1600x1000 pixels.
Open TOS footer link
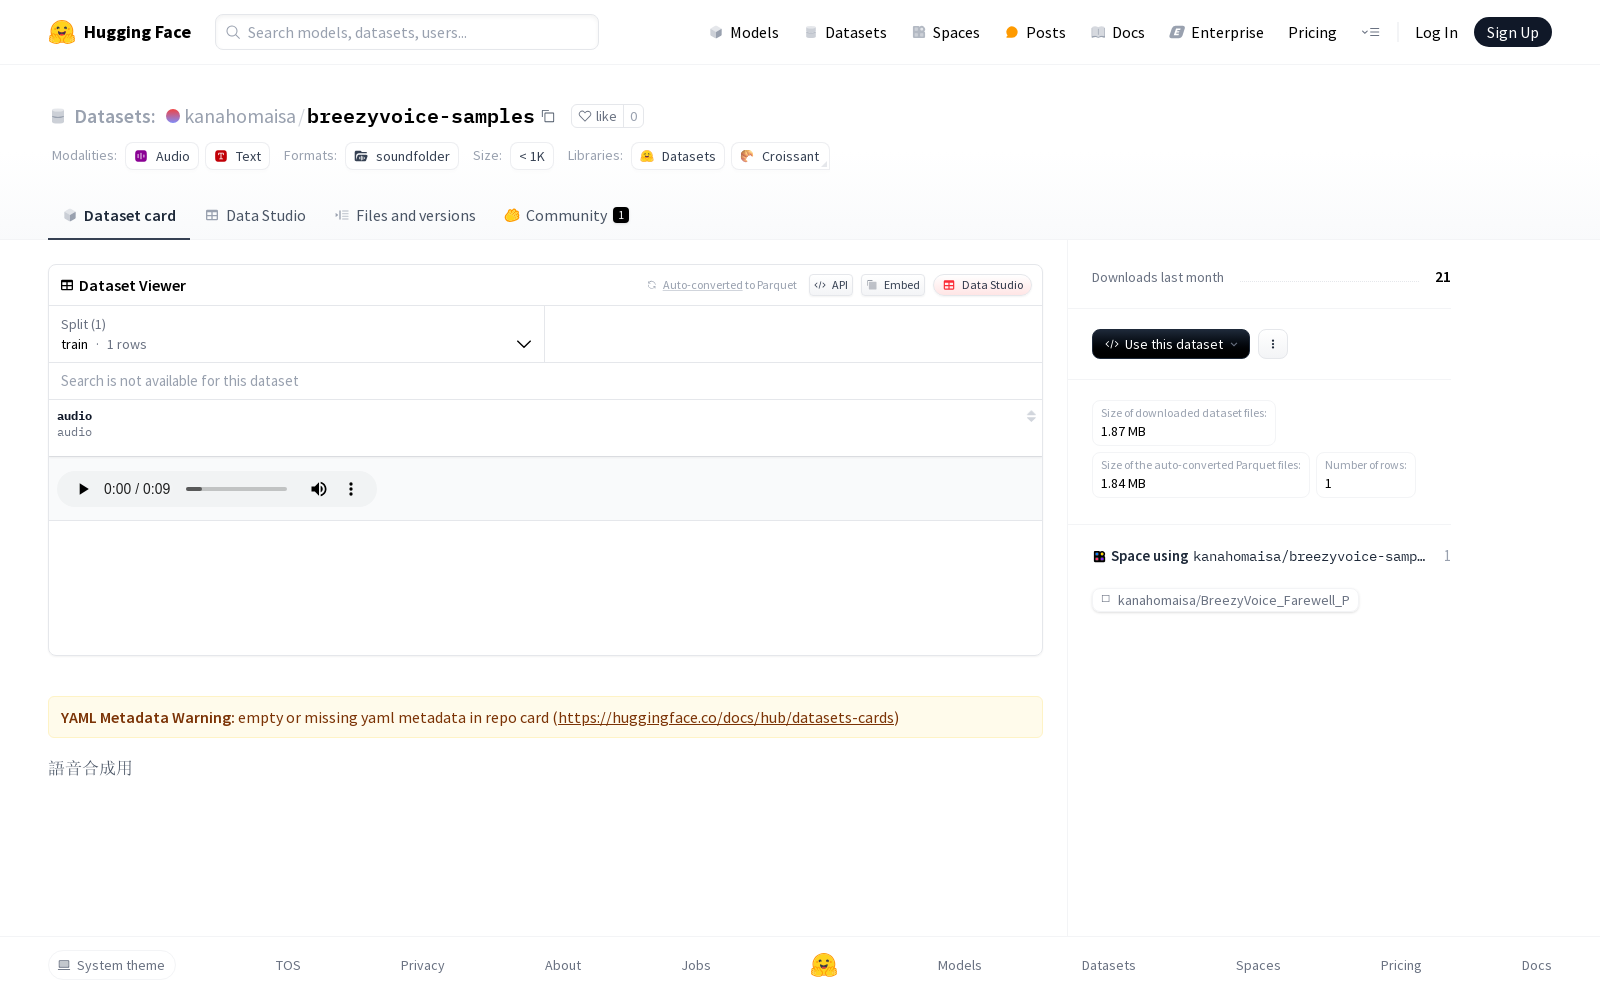tap(288, 965)
